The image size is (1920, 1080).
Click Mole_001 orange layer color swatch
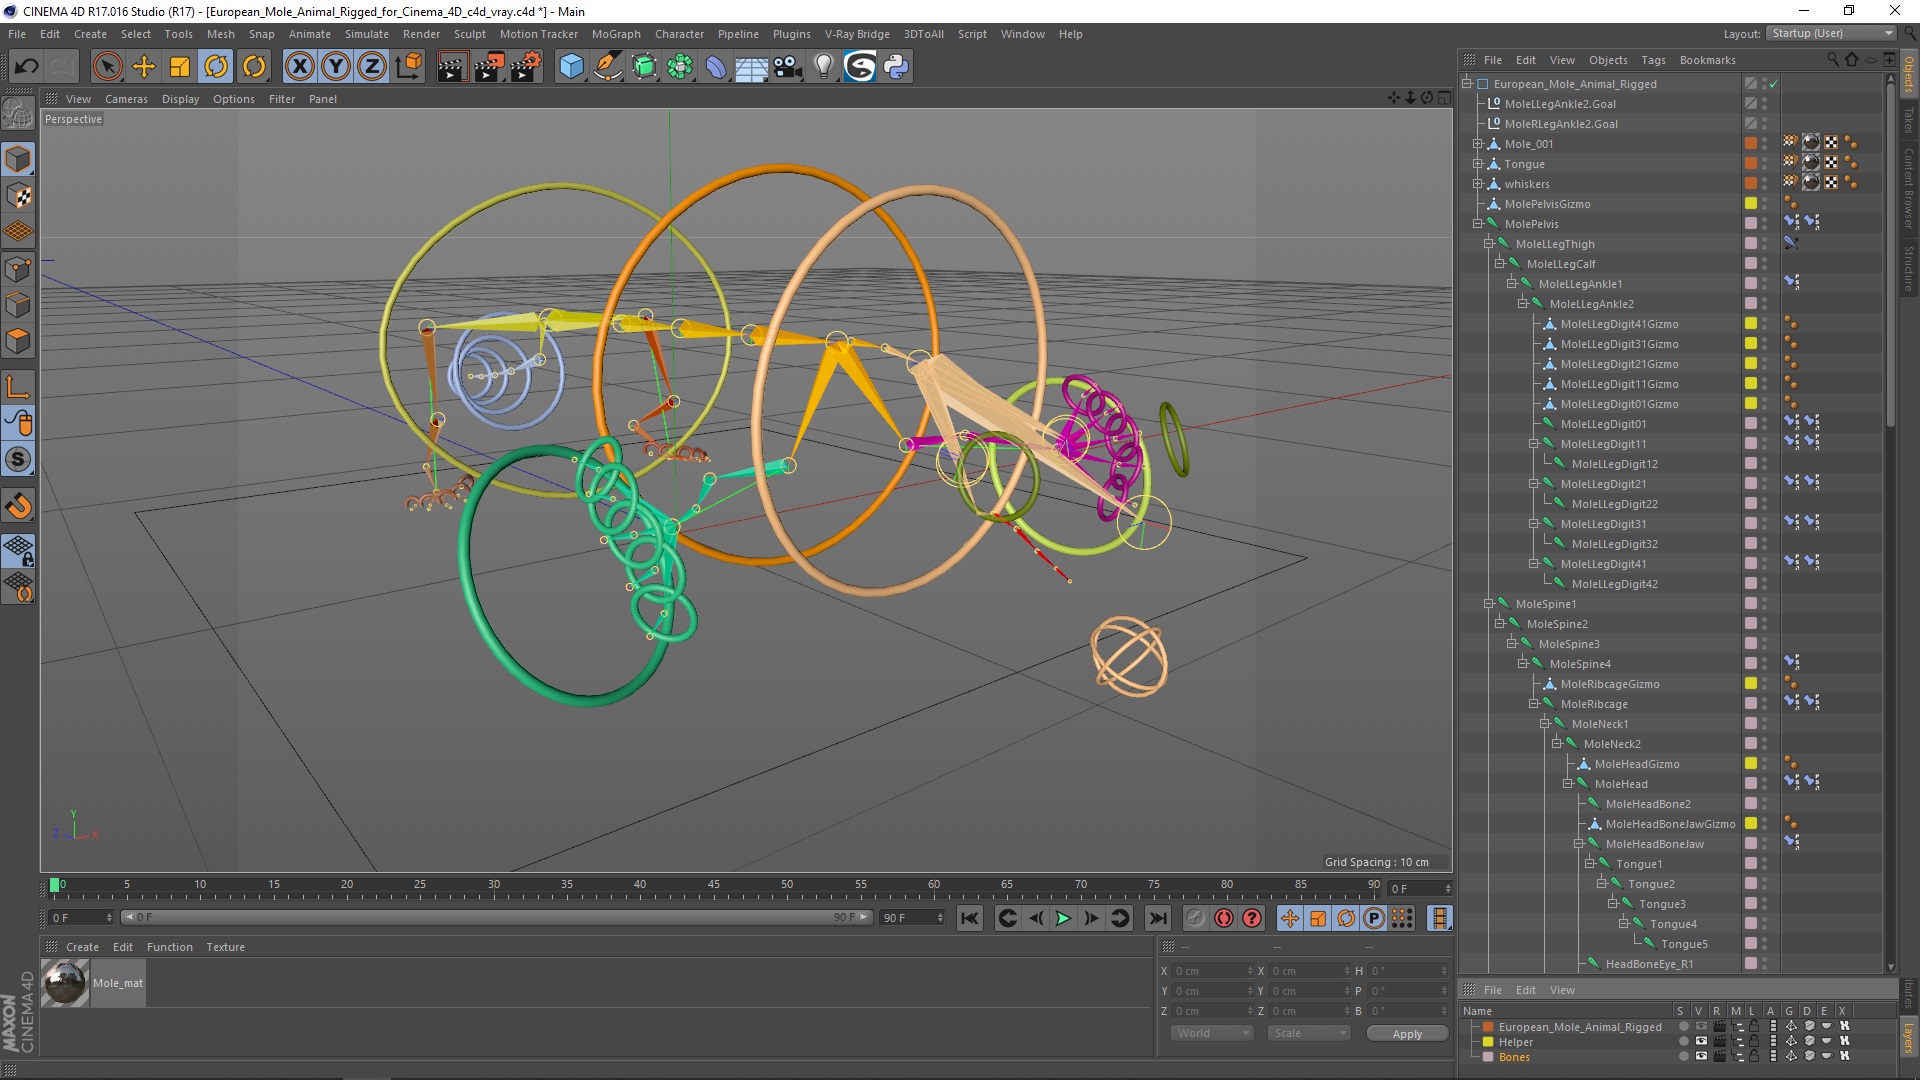tap(1751, 144)
